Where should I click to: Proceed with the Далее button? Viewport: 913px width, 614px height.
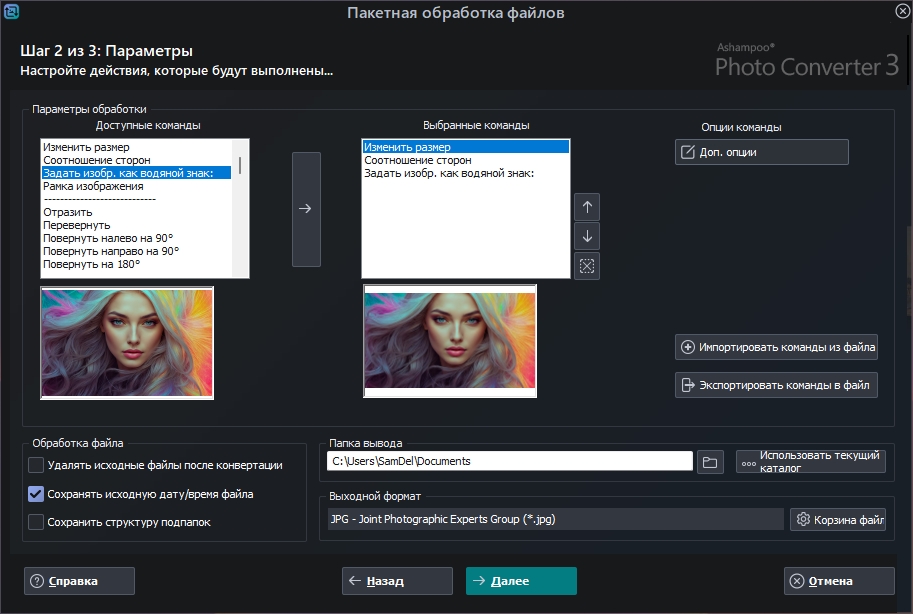click(x=520, y=581)
